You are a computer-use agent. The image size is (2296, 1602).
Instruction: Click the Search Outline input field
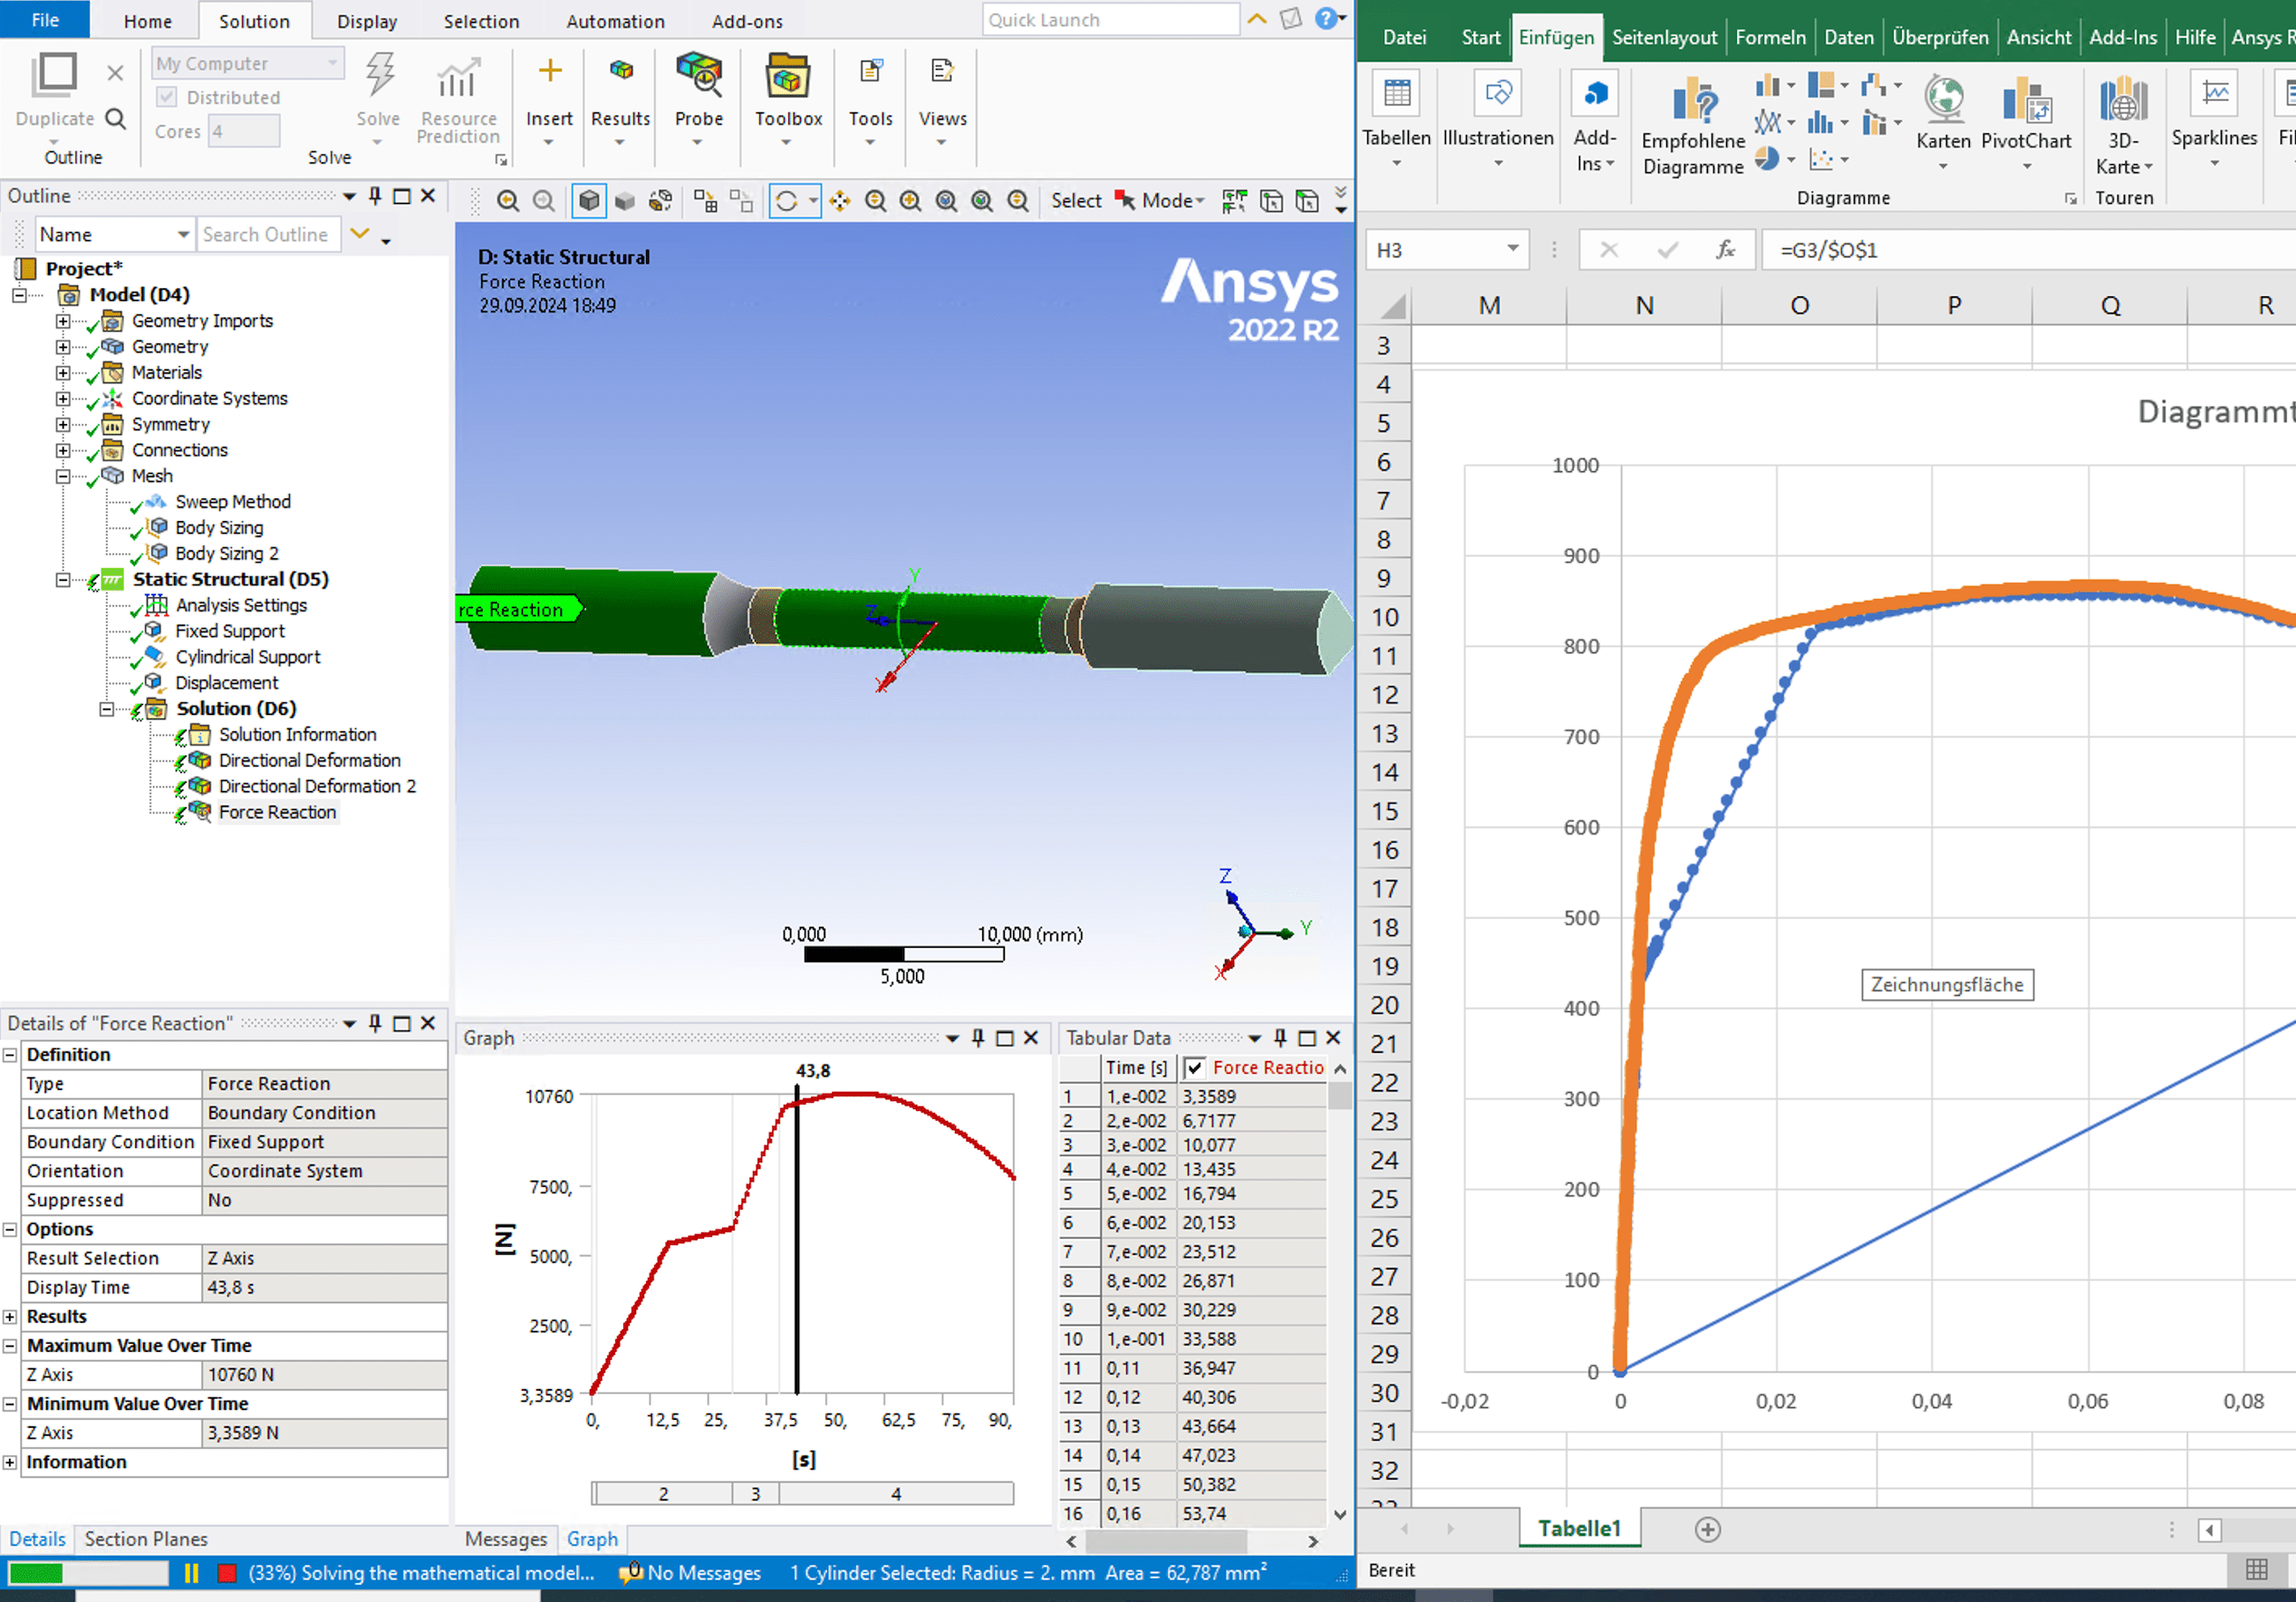pyautogui.click(x=265, y=234)
